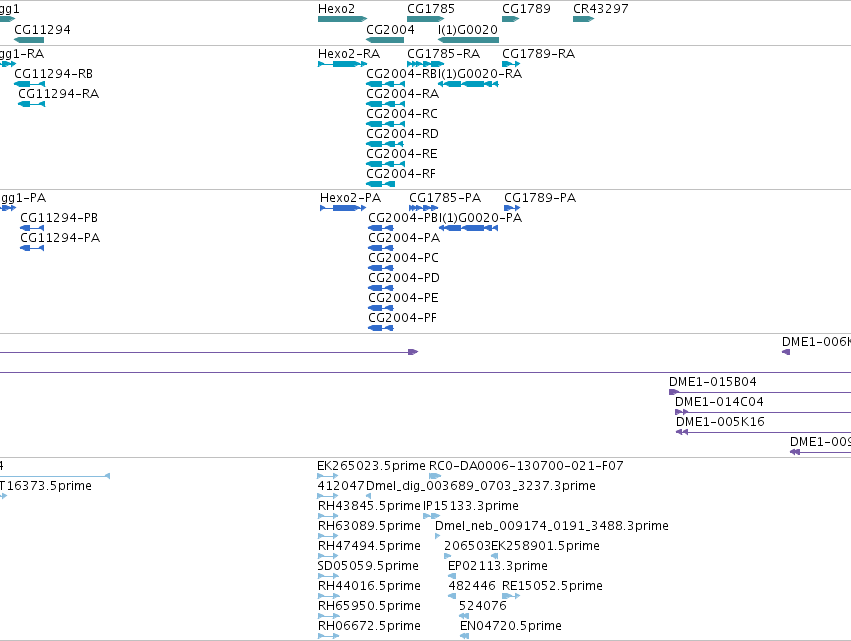The width and height of the screenshot is (851, 641).
Task: Click the CG11294 gene feature
Action: (29, 40)
